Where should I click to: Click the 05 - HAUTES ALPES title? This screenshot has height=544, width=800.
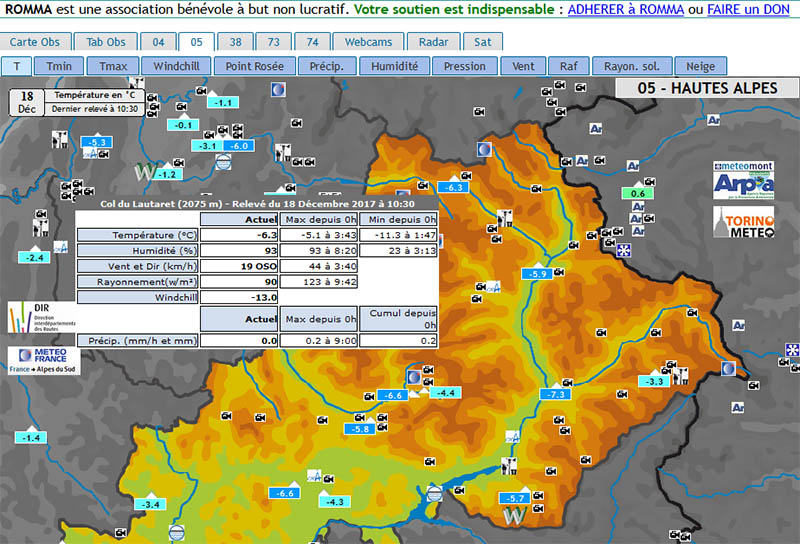click(x=707, y=88)
